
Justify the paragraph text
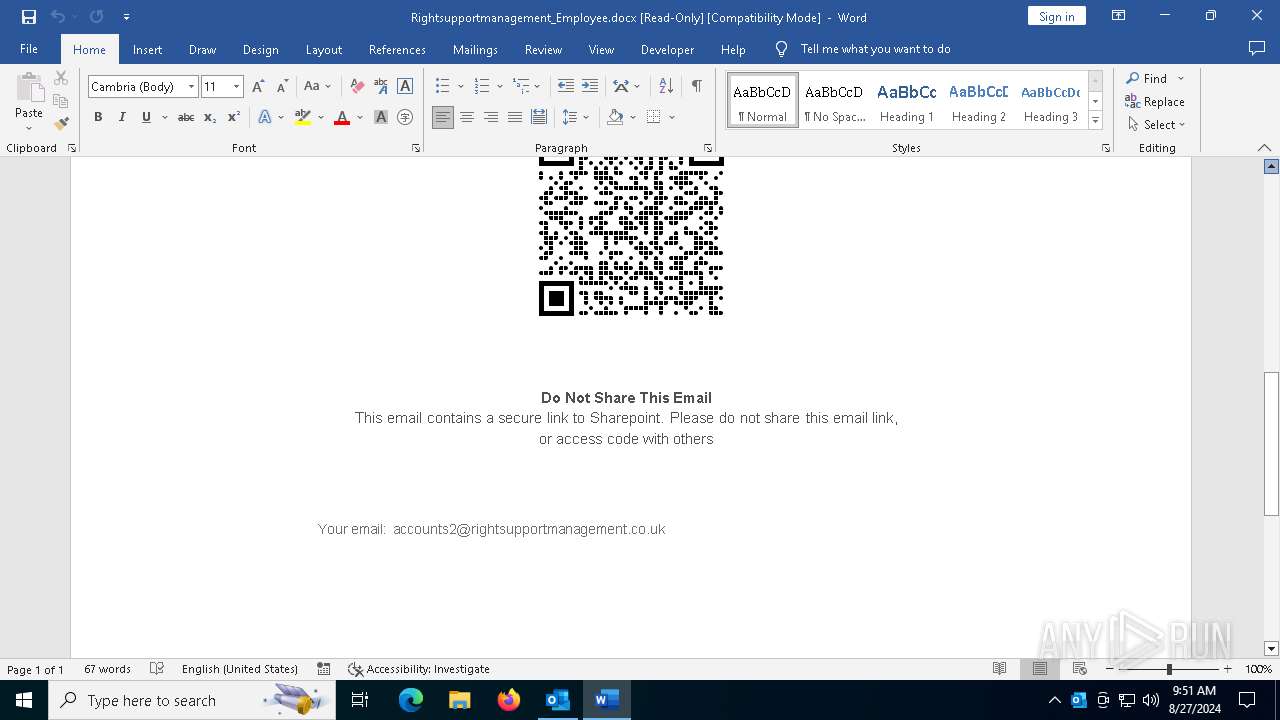tap(515, 117)
